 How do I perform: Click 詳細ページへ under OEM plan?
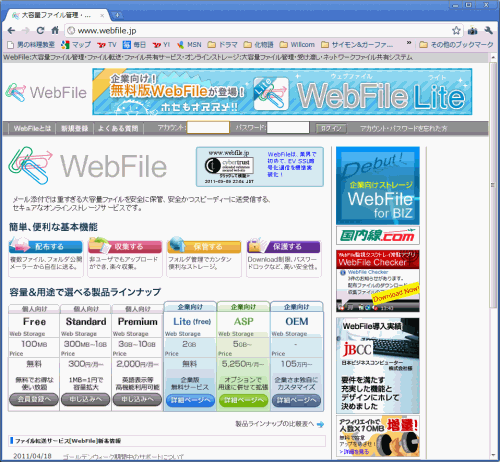pyautogui.click(x=296, y=400)
